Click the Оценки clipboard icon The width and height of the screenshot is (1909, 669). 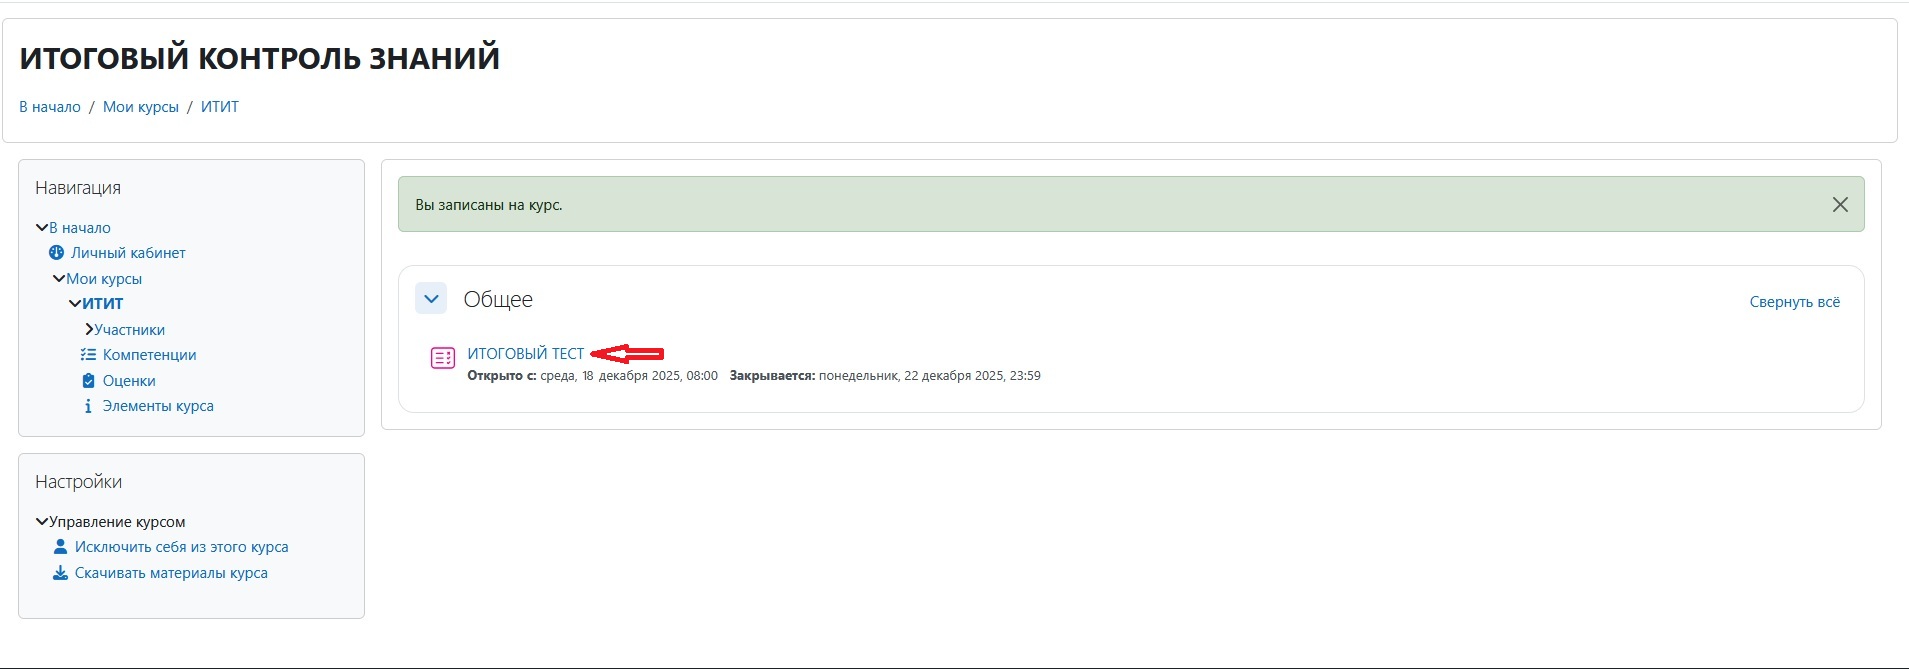[88, 381]
